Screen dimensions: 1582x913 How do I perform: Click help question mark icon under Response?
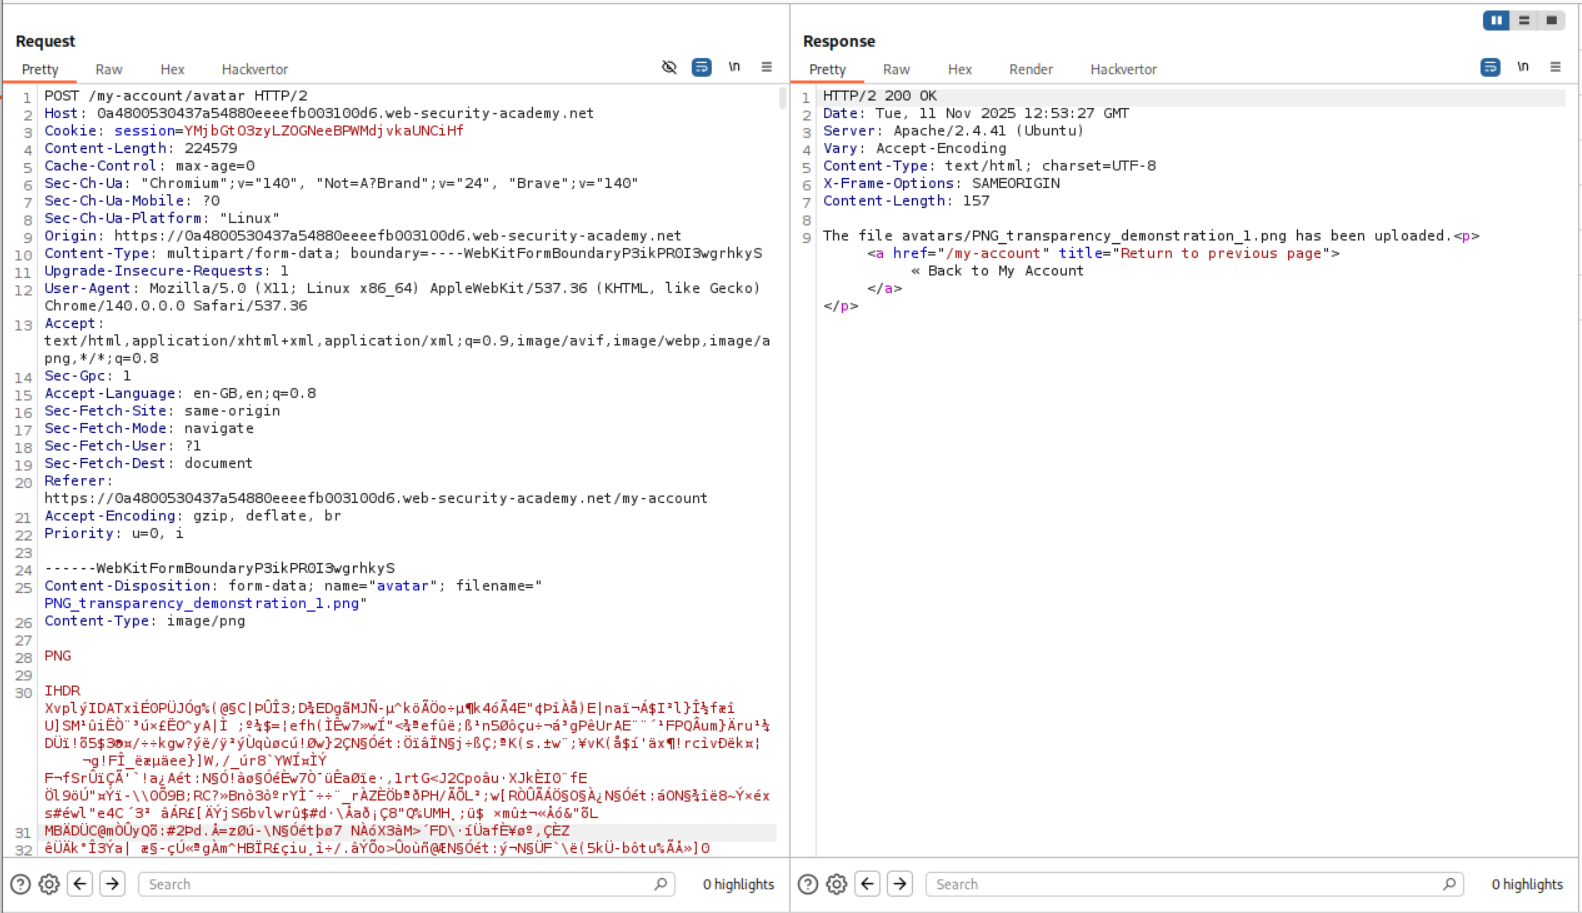[808, 884]
